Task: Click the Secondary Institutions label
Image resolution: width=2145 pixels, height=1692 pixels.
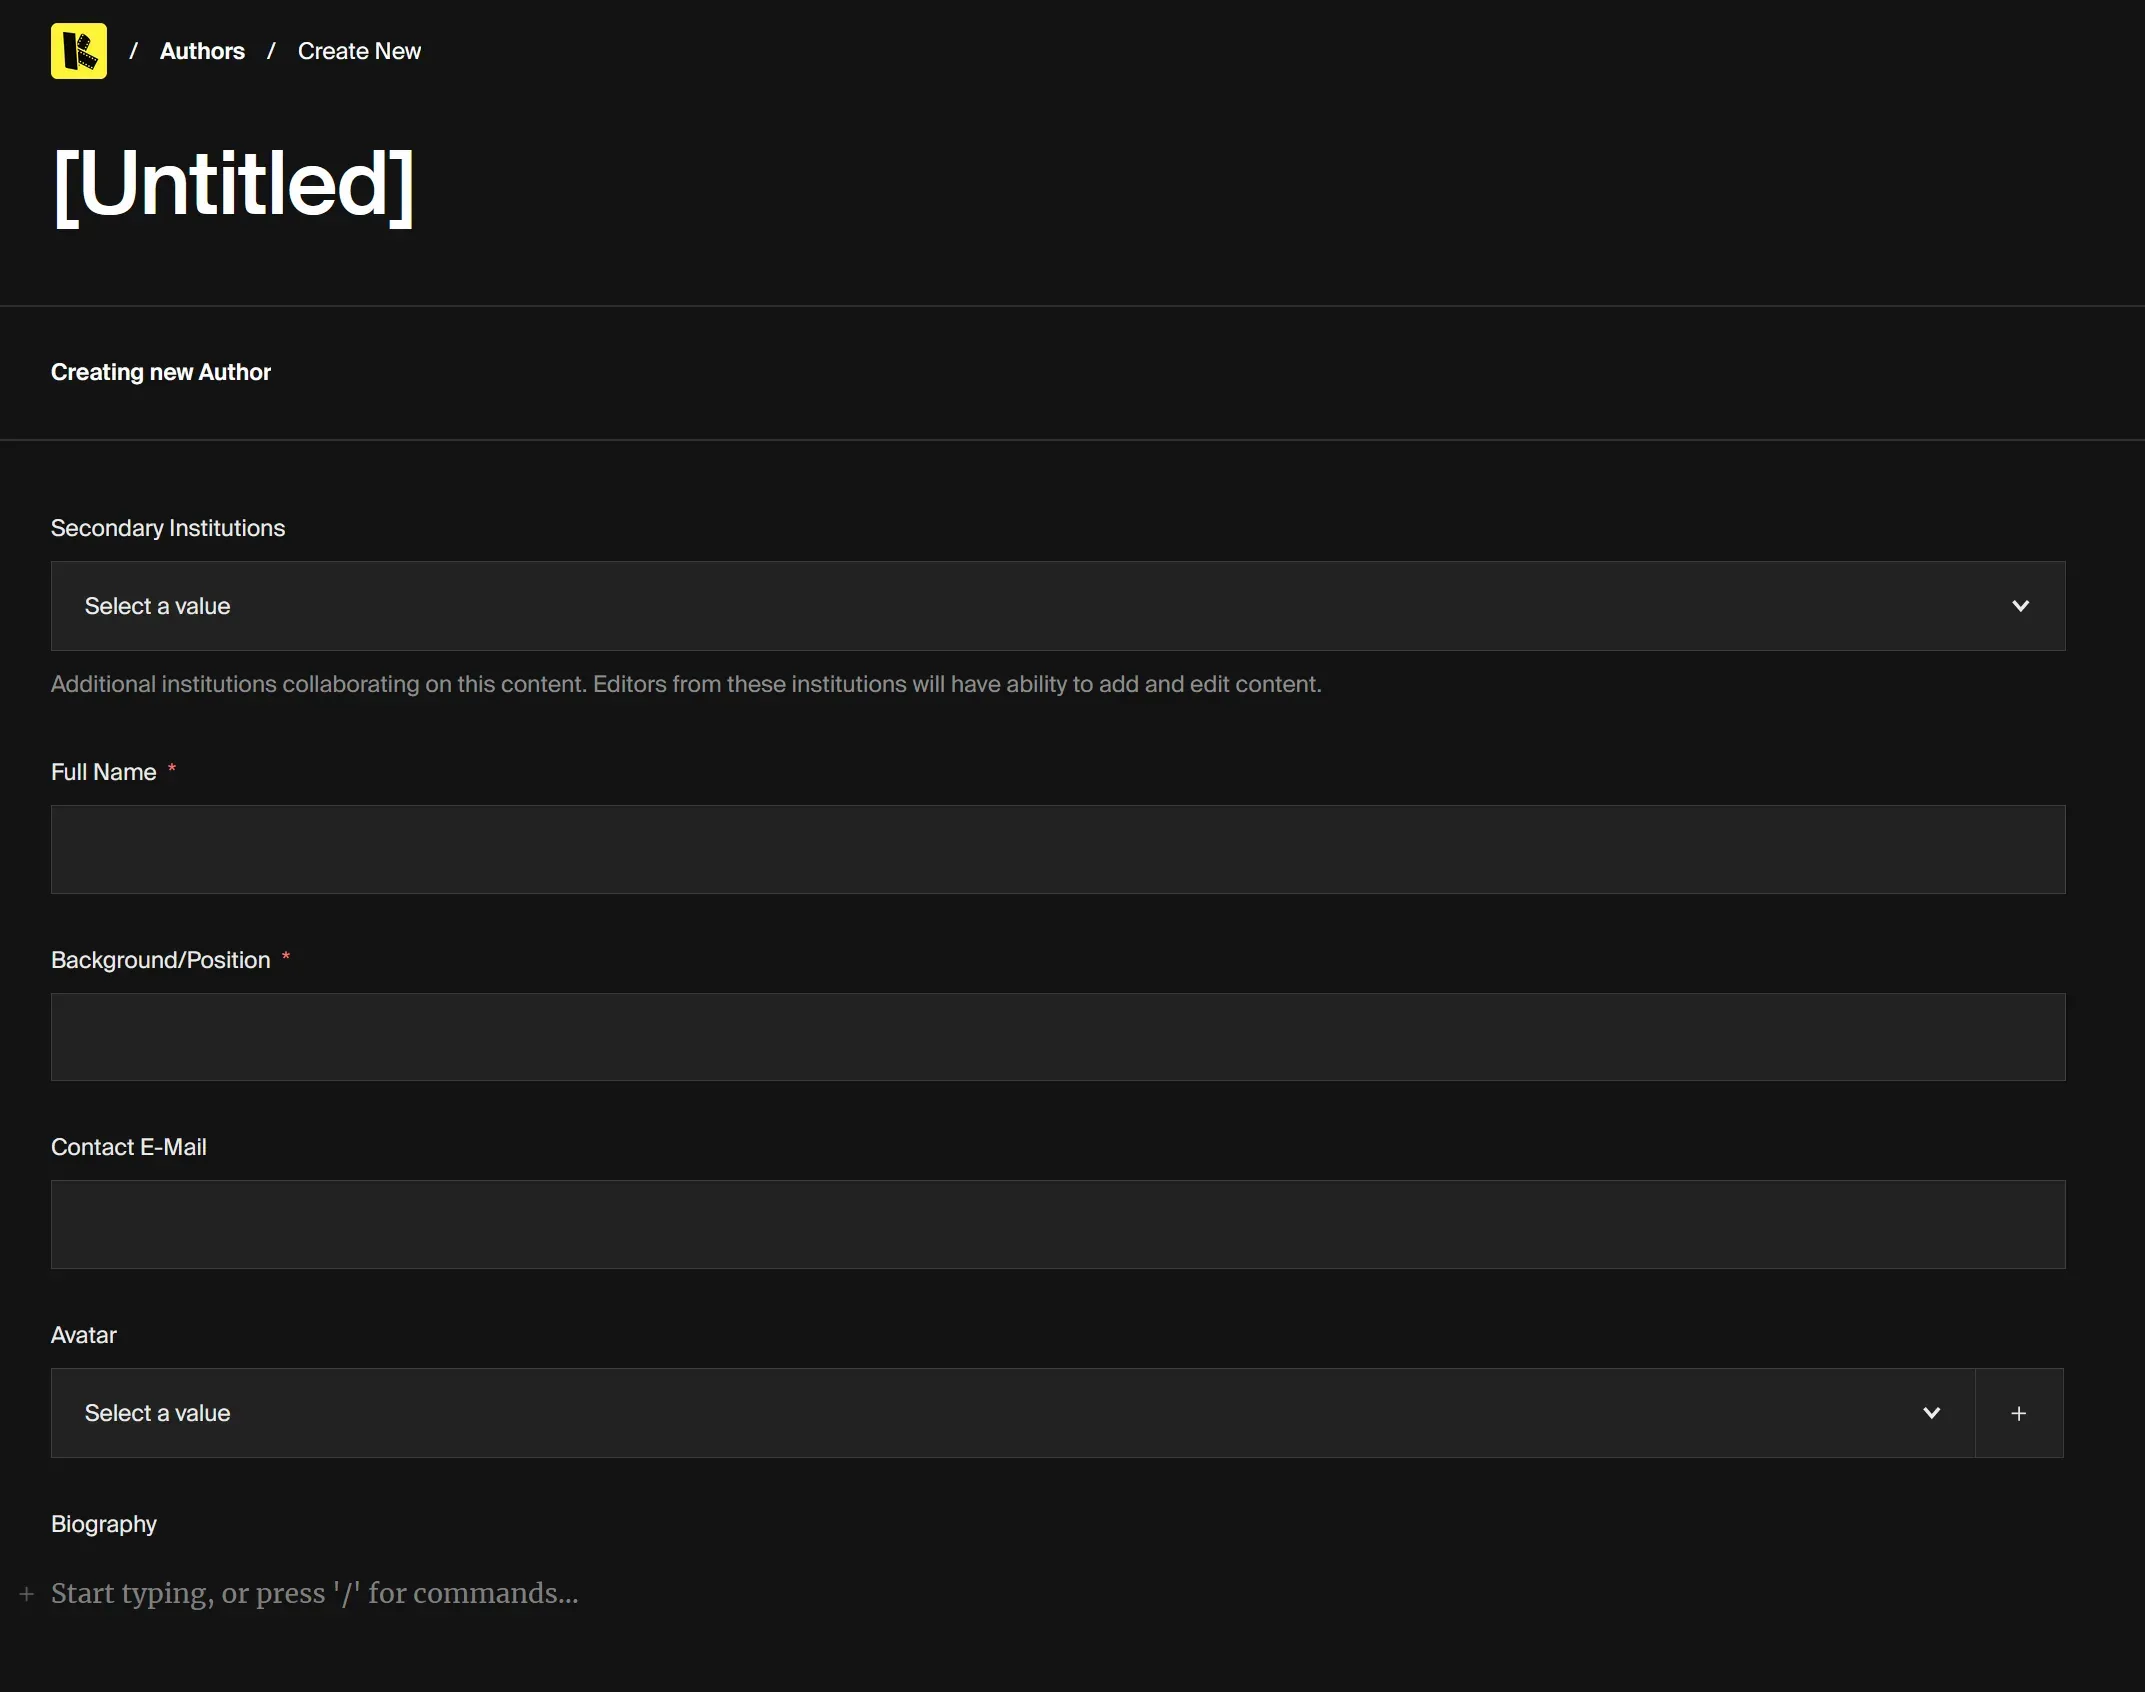Action: click(x=168, y=528)
